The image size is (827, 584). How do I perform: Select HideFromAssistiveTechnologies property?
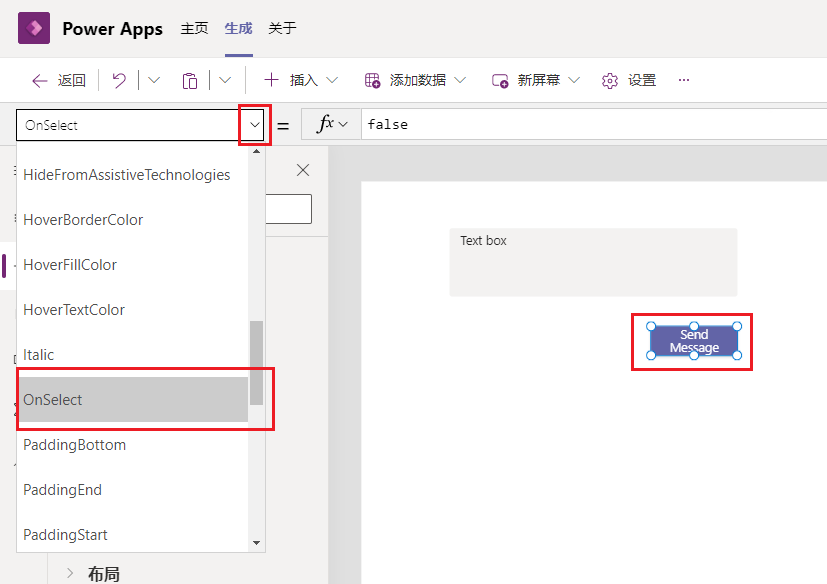click(132, 175)
